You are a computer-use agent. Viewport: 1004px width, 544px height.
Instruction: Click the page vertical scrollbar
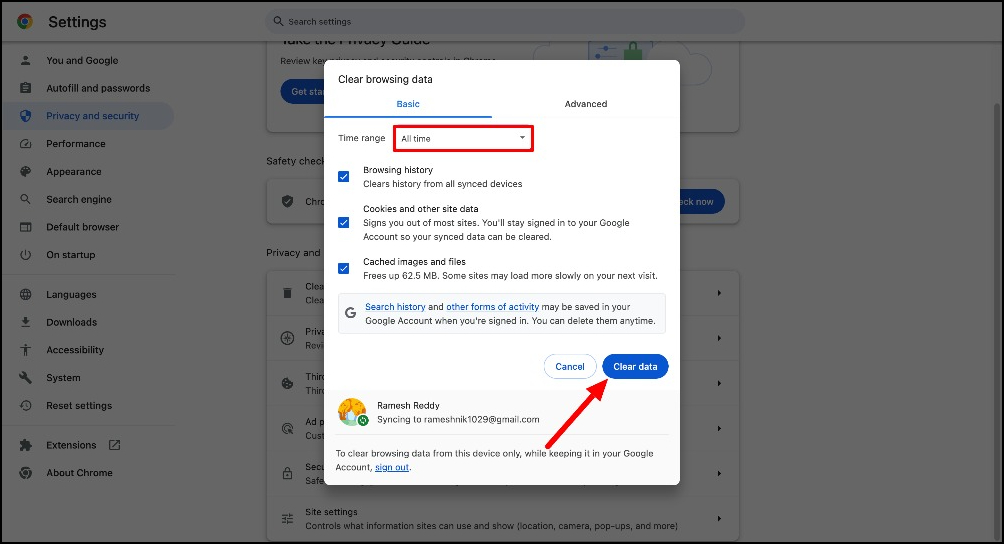(x=998, y=320)
